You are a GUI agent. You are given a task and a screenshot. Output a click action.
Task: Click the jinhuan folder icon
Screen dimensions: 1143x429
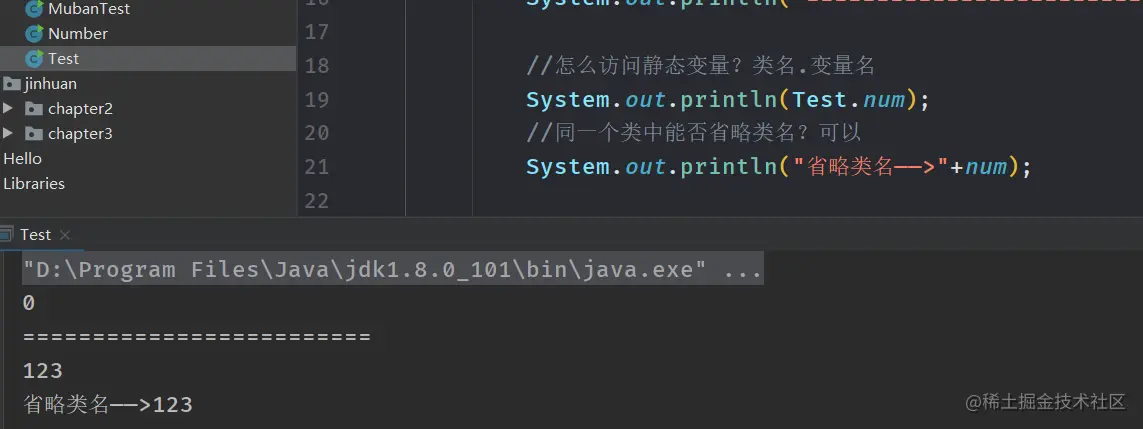coord(12,84)
